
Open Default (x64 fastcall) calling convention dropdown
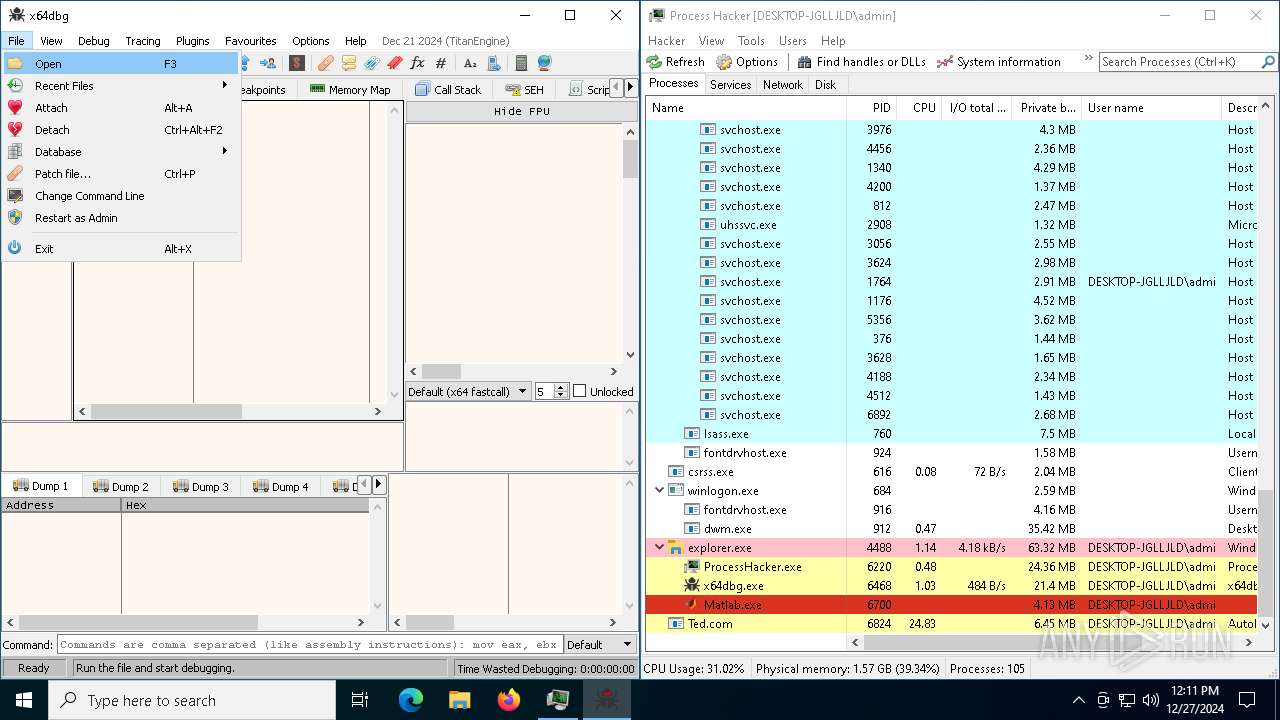(468, 392)
